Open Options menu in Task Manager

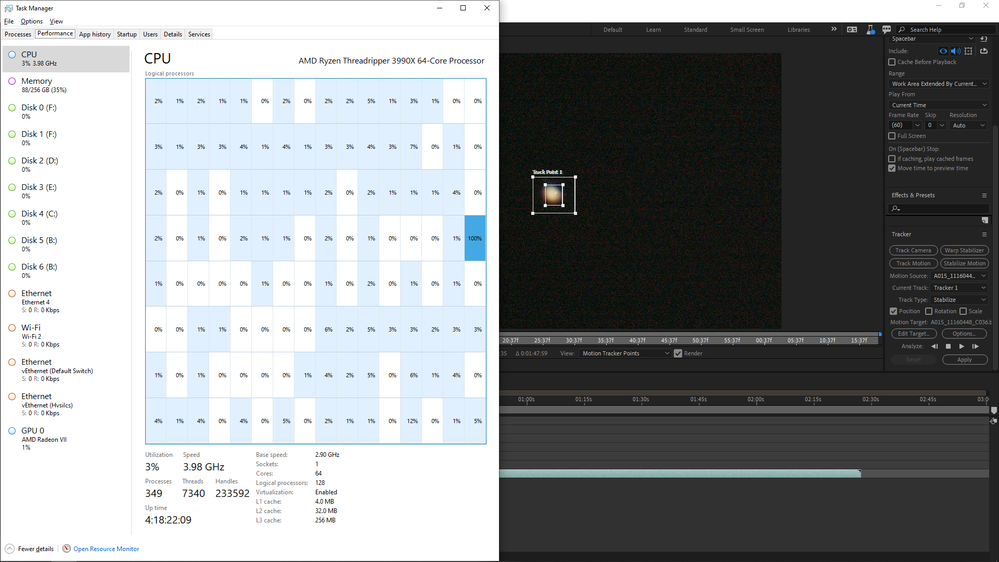point(31,21)
